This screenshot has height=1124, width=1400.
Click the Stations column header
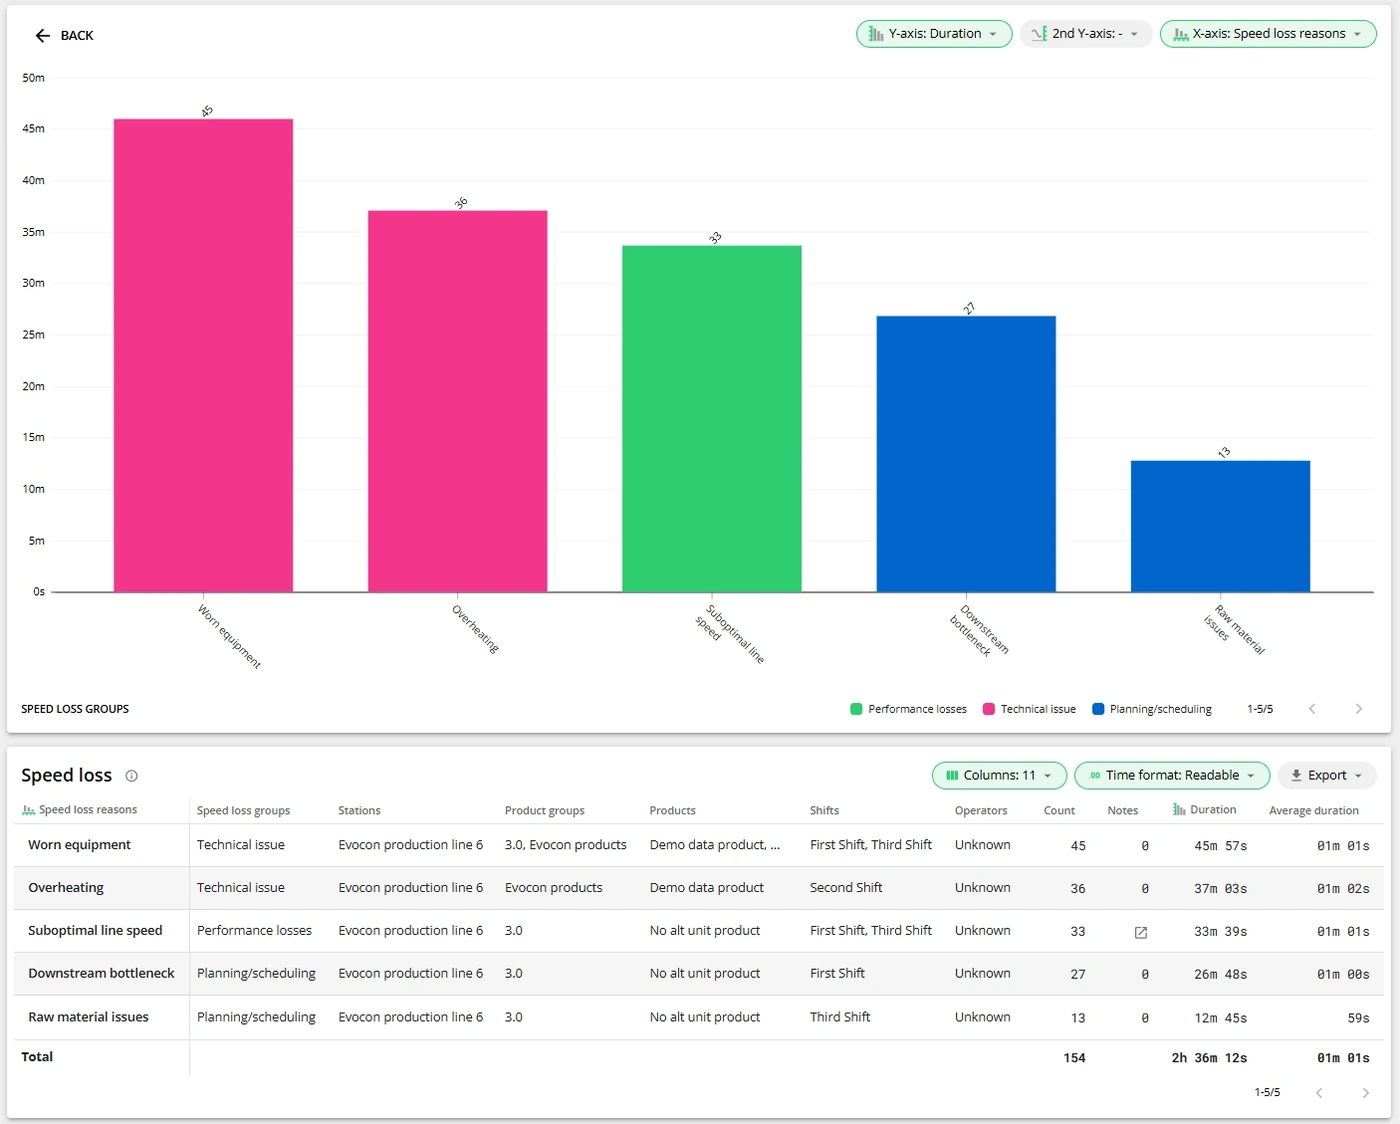pyautogui.click(x=359, y=811)
